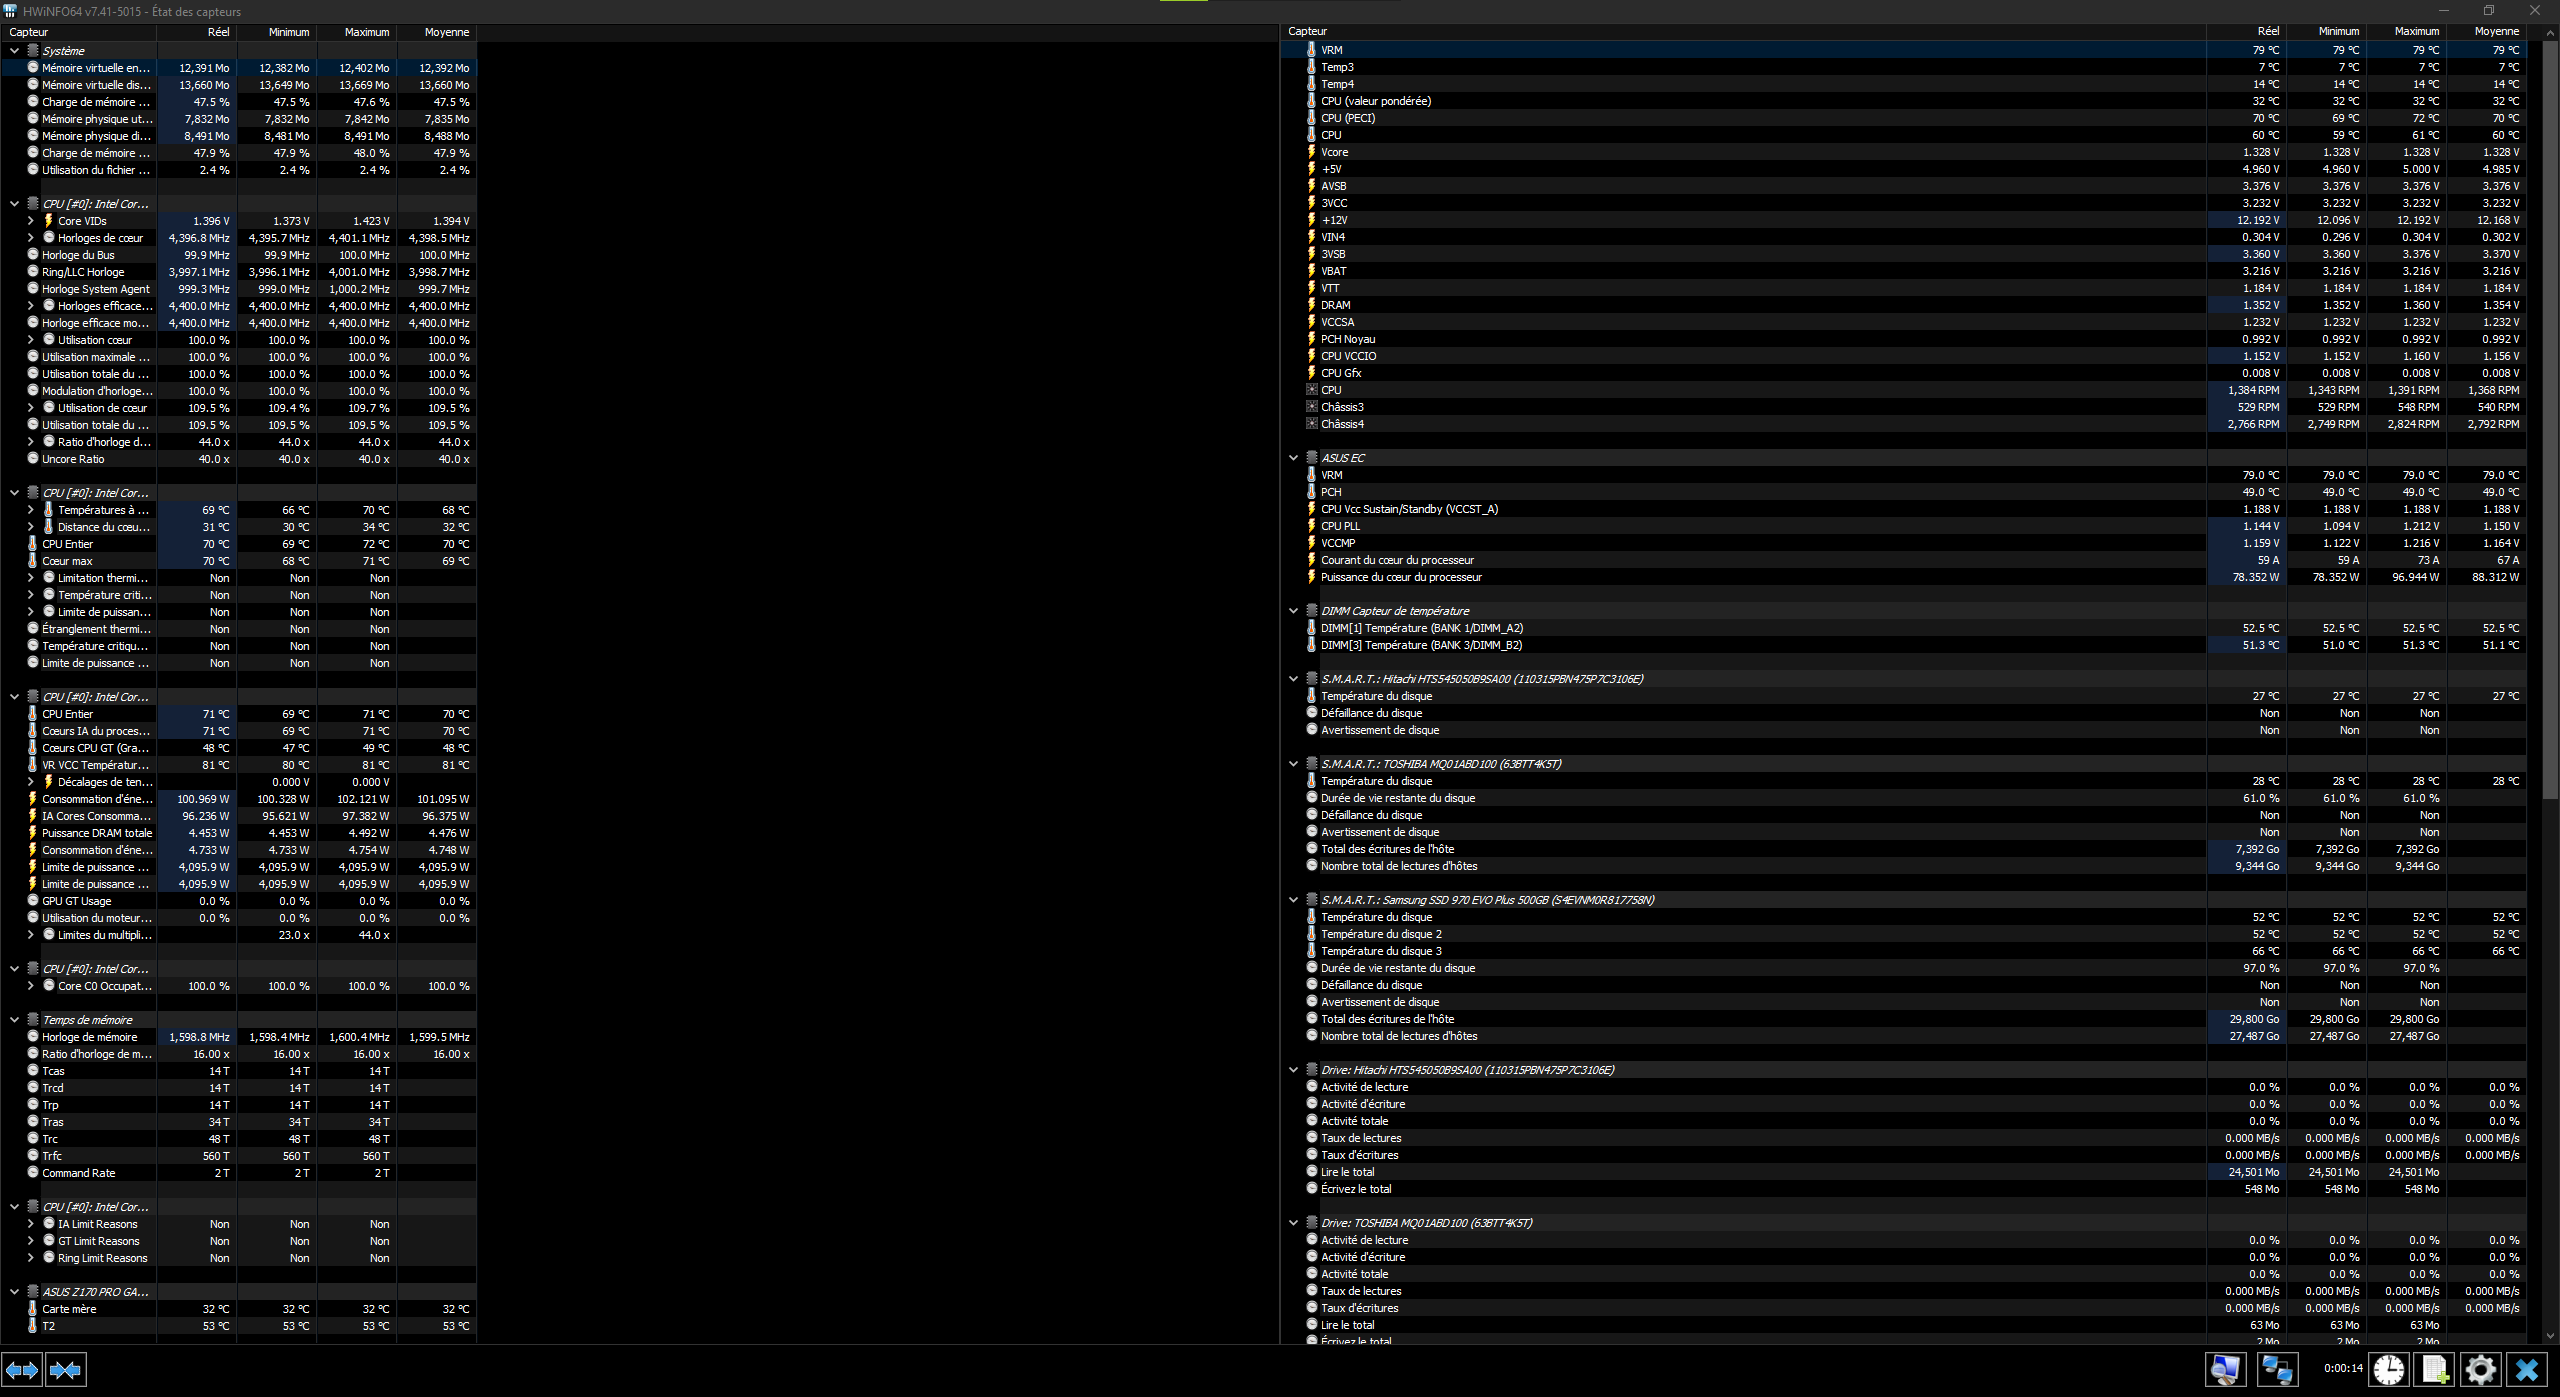The width and height of the screenshot is (2560, 1397).
Task: Collapse the DIMM Capteur de température group
Action: (x=1293, y=611)
